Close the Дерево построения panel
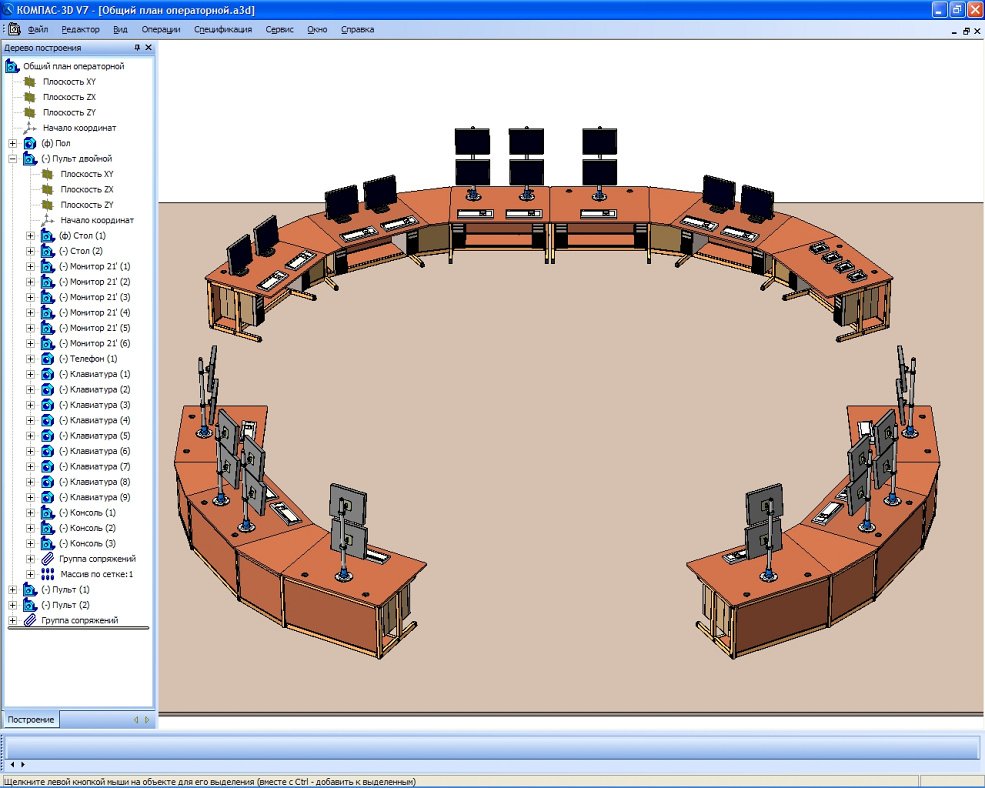Viewport: 985px width, 788px height. [149, 47]
